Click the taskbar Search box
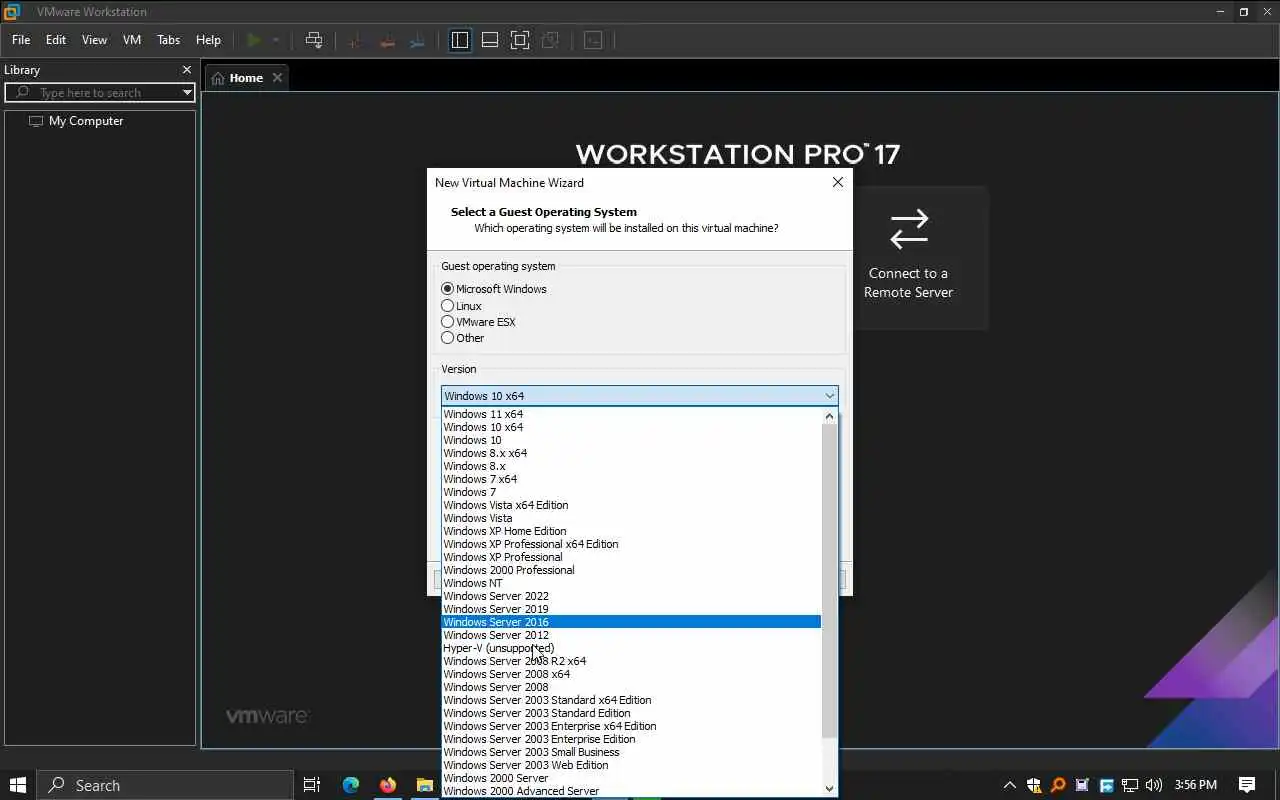1280x800 pixels. [165, 785]
